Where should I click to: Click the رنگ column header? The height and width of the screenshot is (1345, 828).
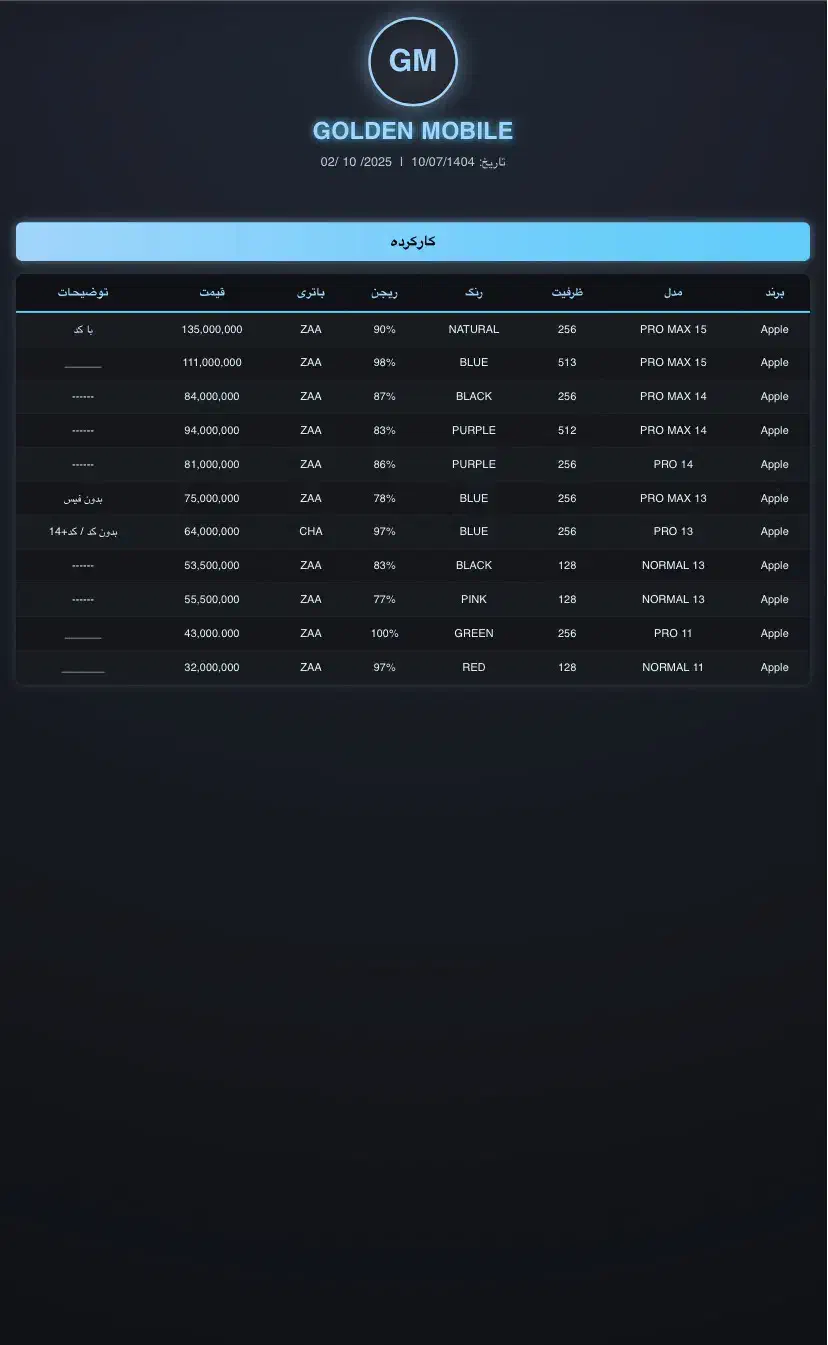coord(474,293)
